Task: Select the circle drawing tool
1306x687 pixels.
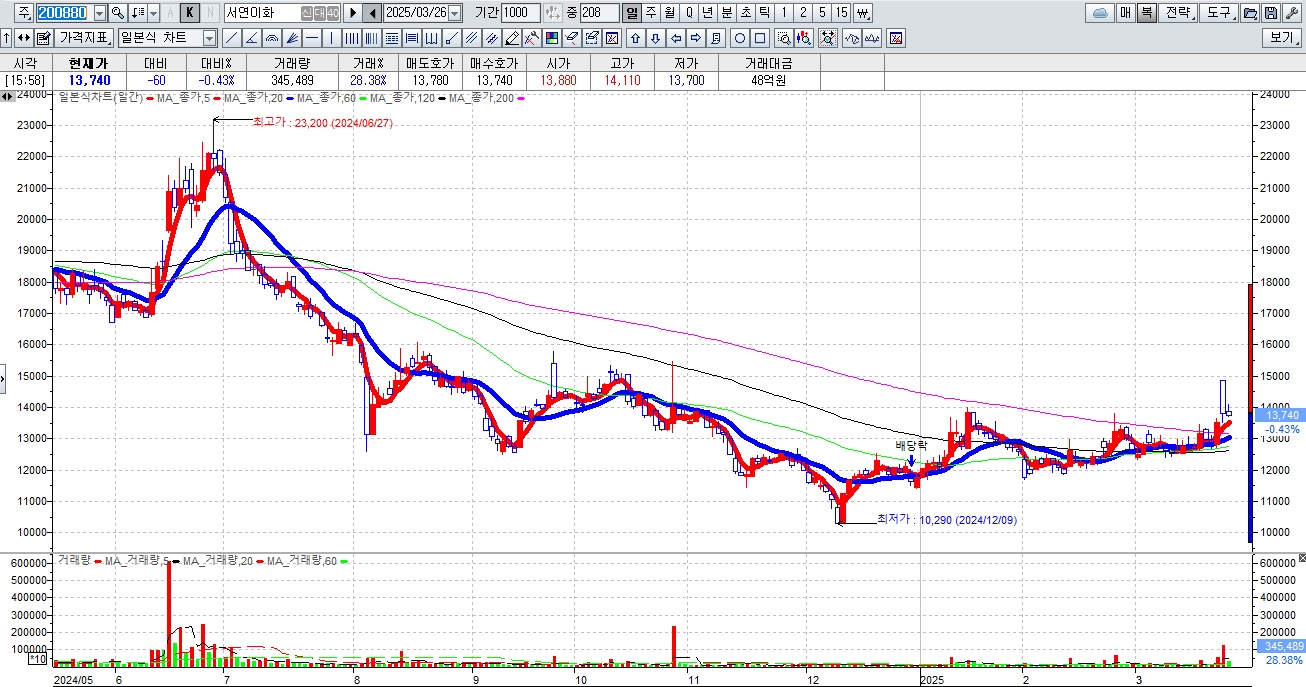Action: [740, 38]
